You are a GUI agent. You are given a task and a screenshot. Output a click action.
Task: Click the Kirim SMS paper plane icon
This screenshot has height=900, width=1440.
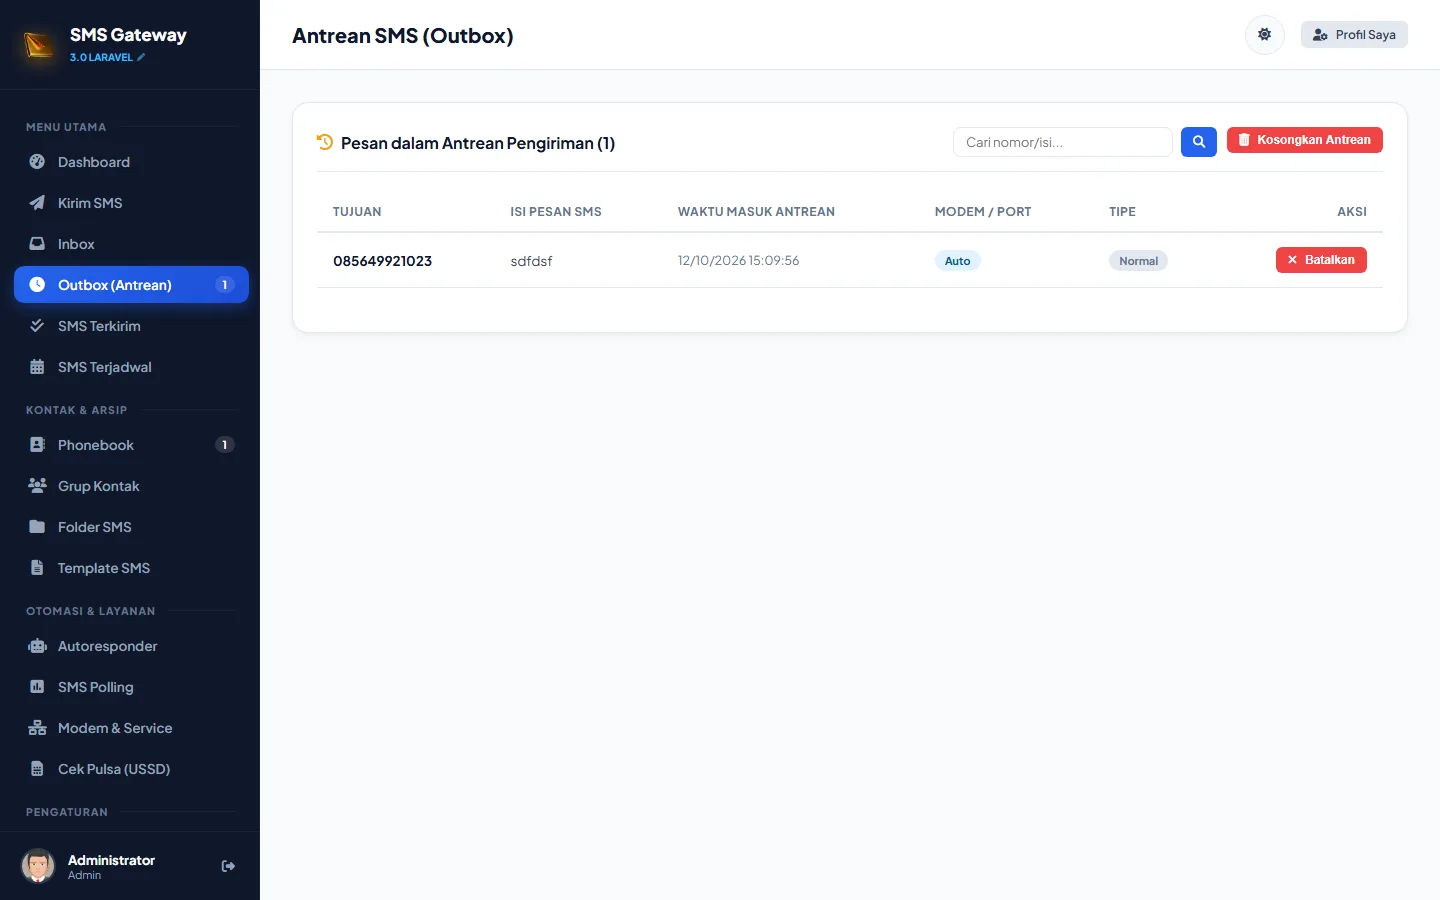(37, 203)
